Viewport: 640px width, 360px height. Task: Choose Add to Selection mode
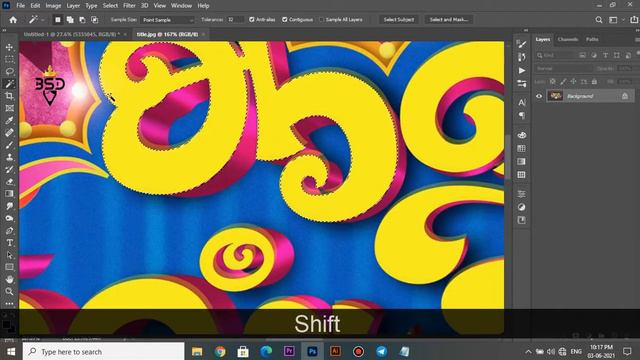coord(70,20)
